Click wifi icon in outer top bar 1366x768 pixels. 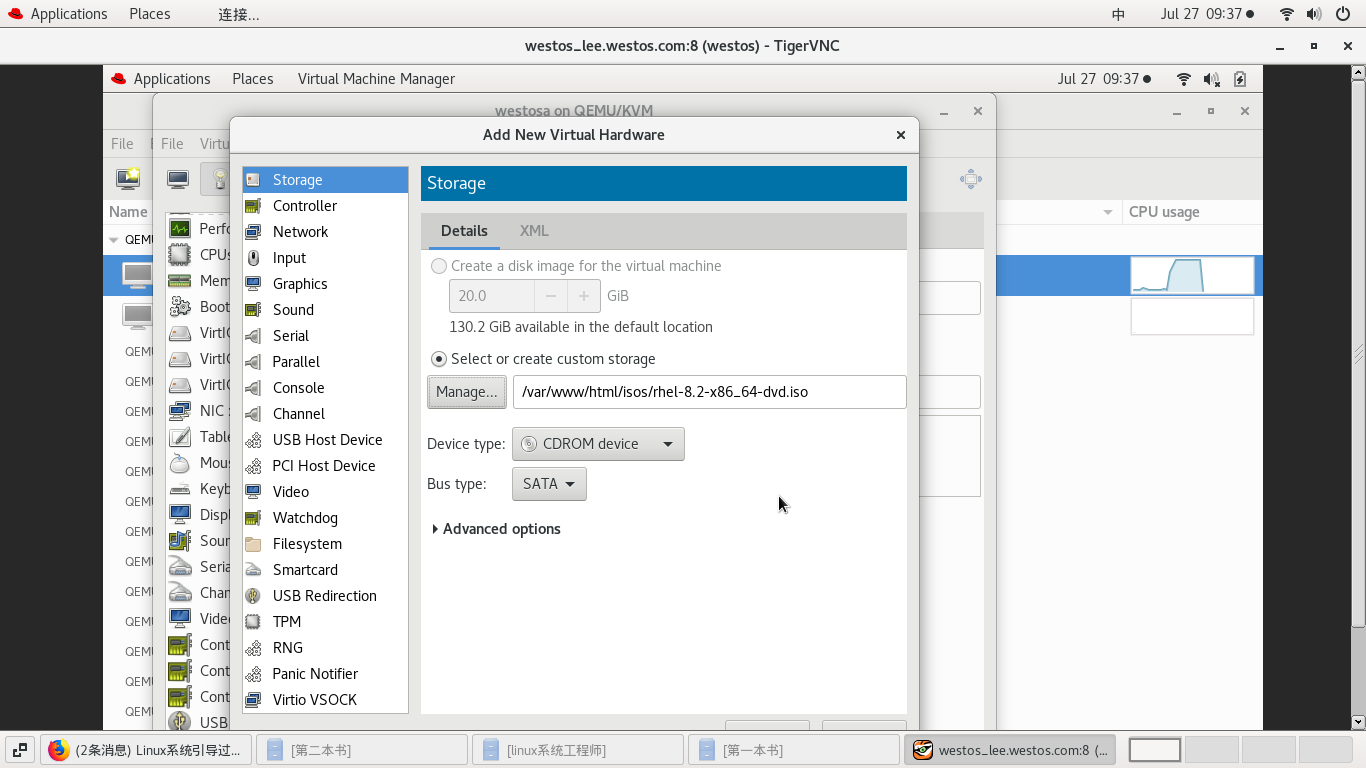[1287, 14]
